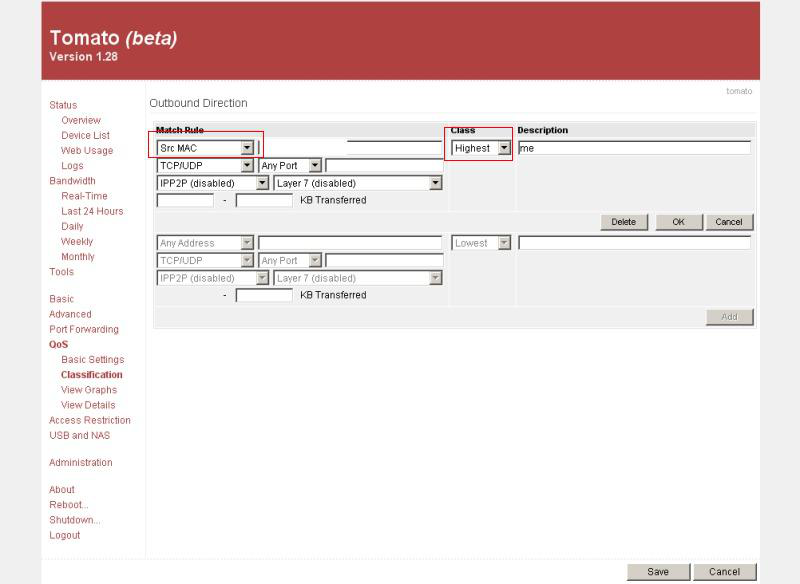Image resolution: width=800 pixels, height=584 pixels.
Task: Open the IPP2P (disabled) dropdown in first rule
Action: coord(213,183)
